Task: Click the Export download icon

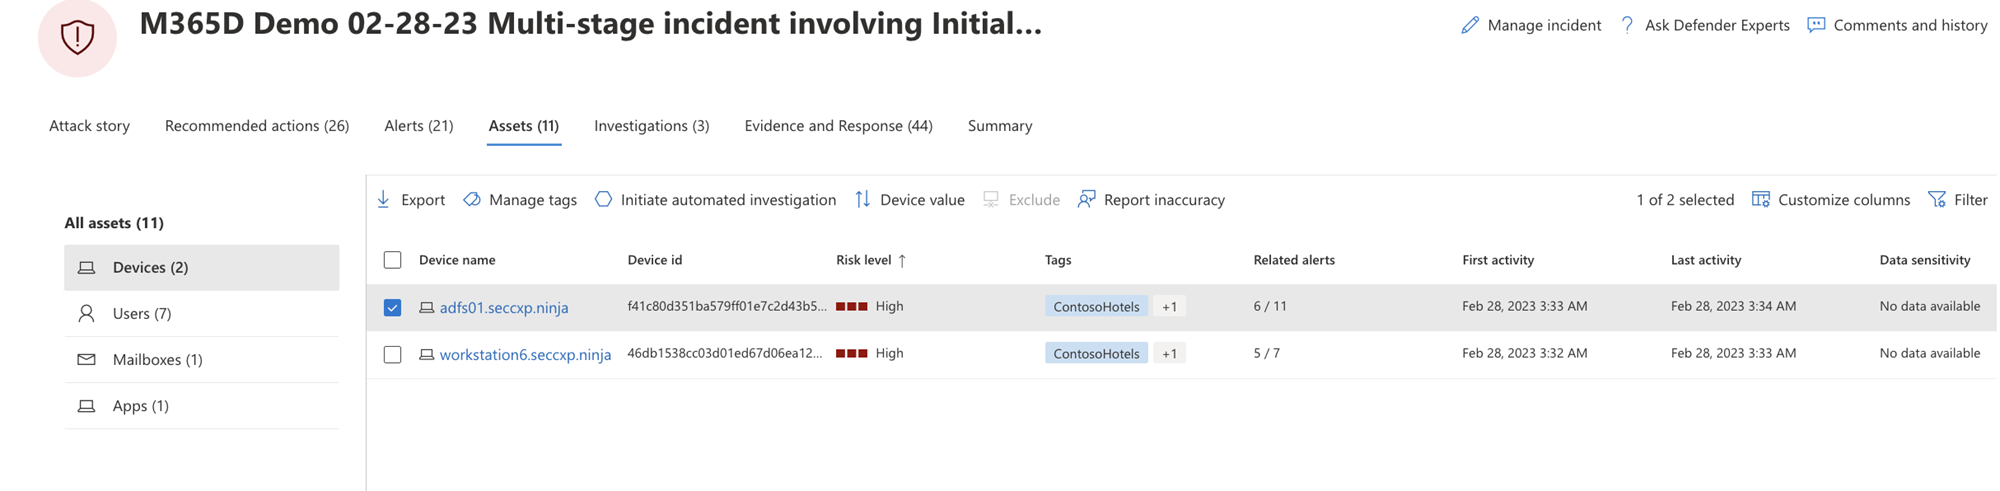Action: [x=384, y=199]
